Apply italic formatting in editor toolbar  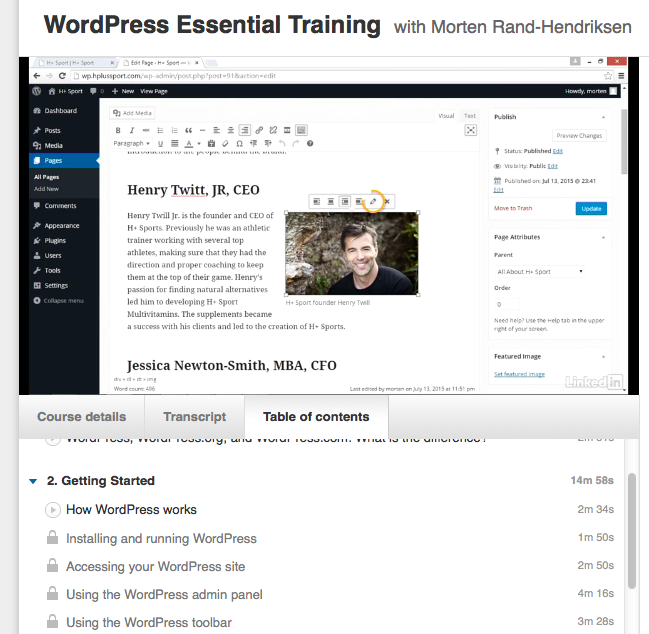pos(132,130)
